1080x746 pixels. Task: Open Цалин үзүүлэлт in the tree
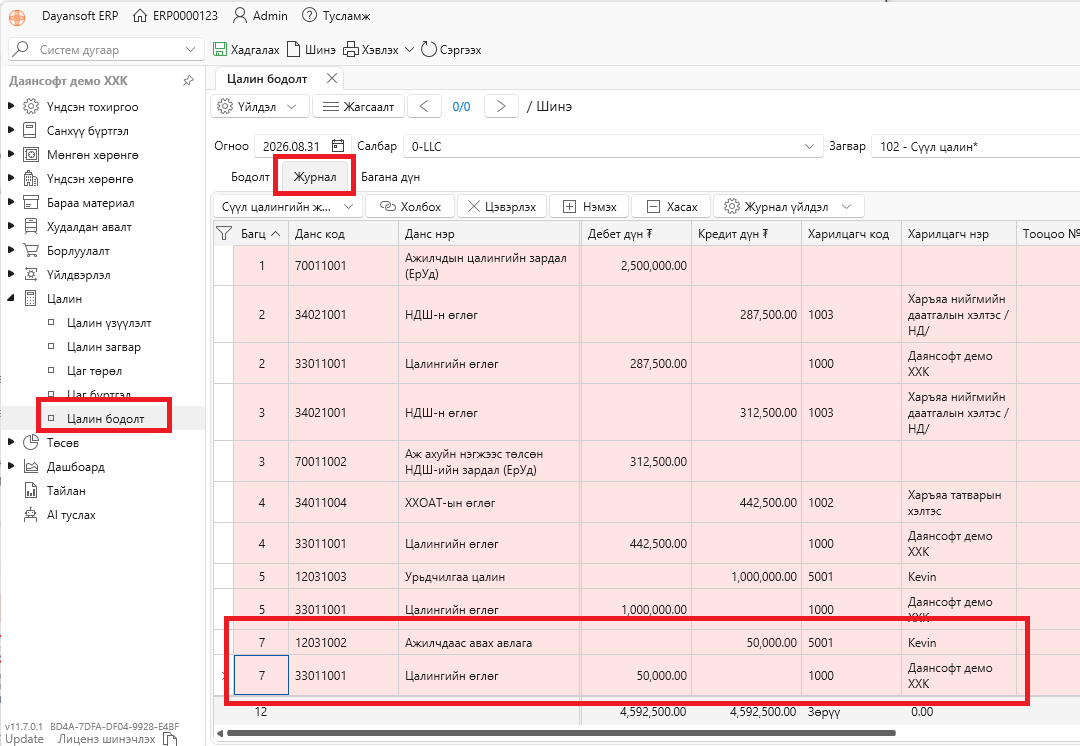(x=109, y=323)
